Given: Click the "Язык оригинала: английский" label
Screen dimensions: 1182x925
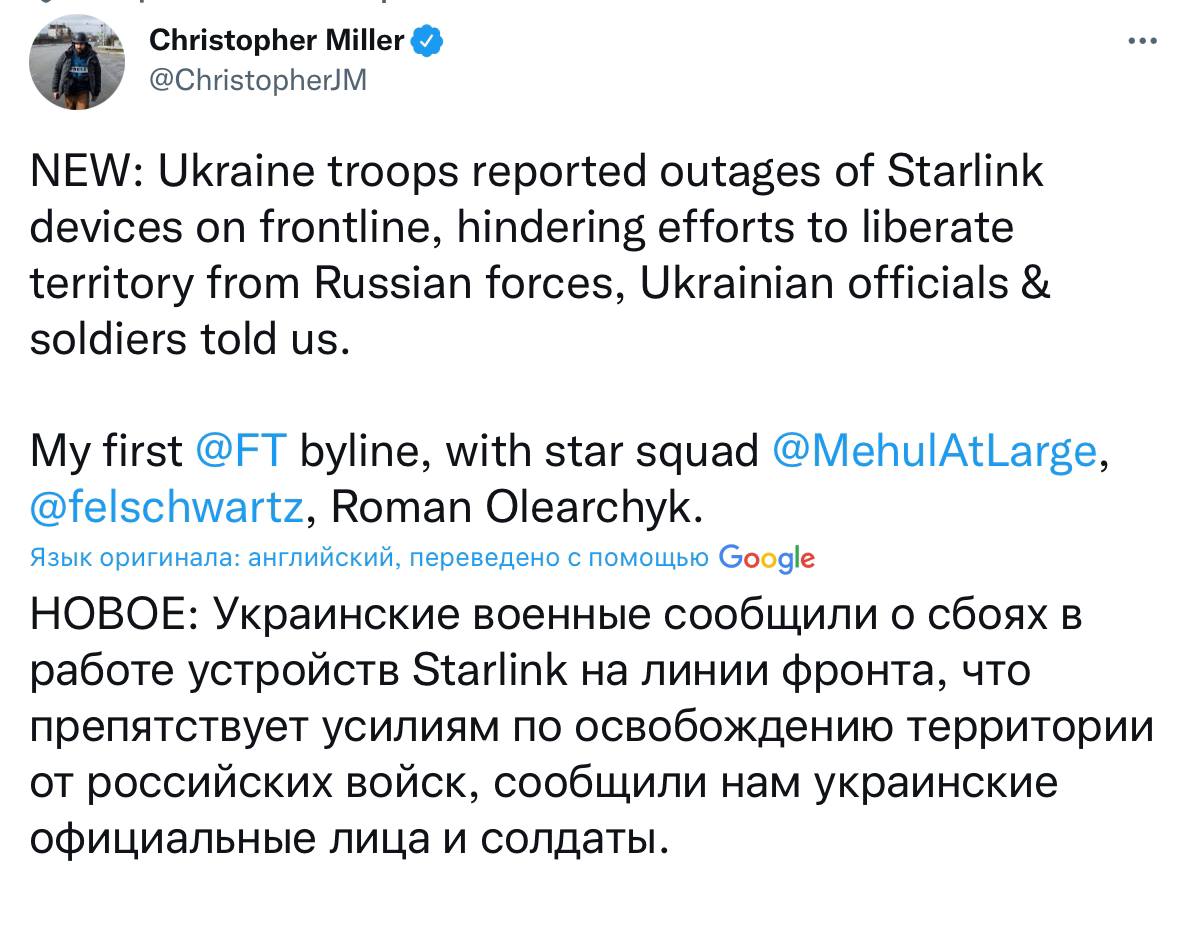Looking at the screenshot, I should [212, 558].
